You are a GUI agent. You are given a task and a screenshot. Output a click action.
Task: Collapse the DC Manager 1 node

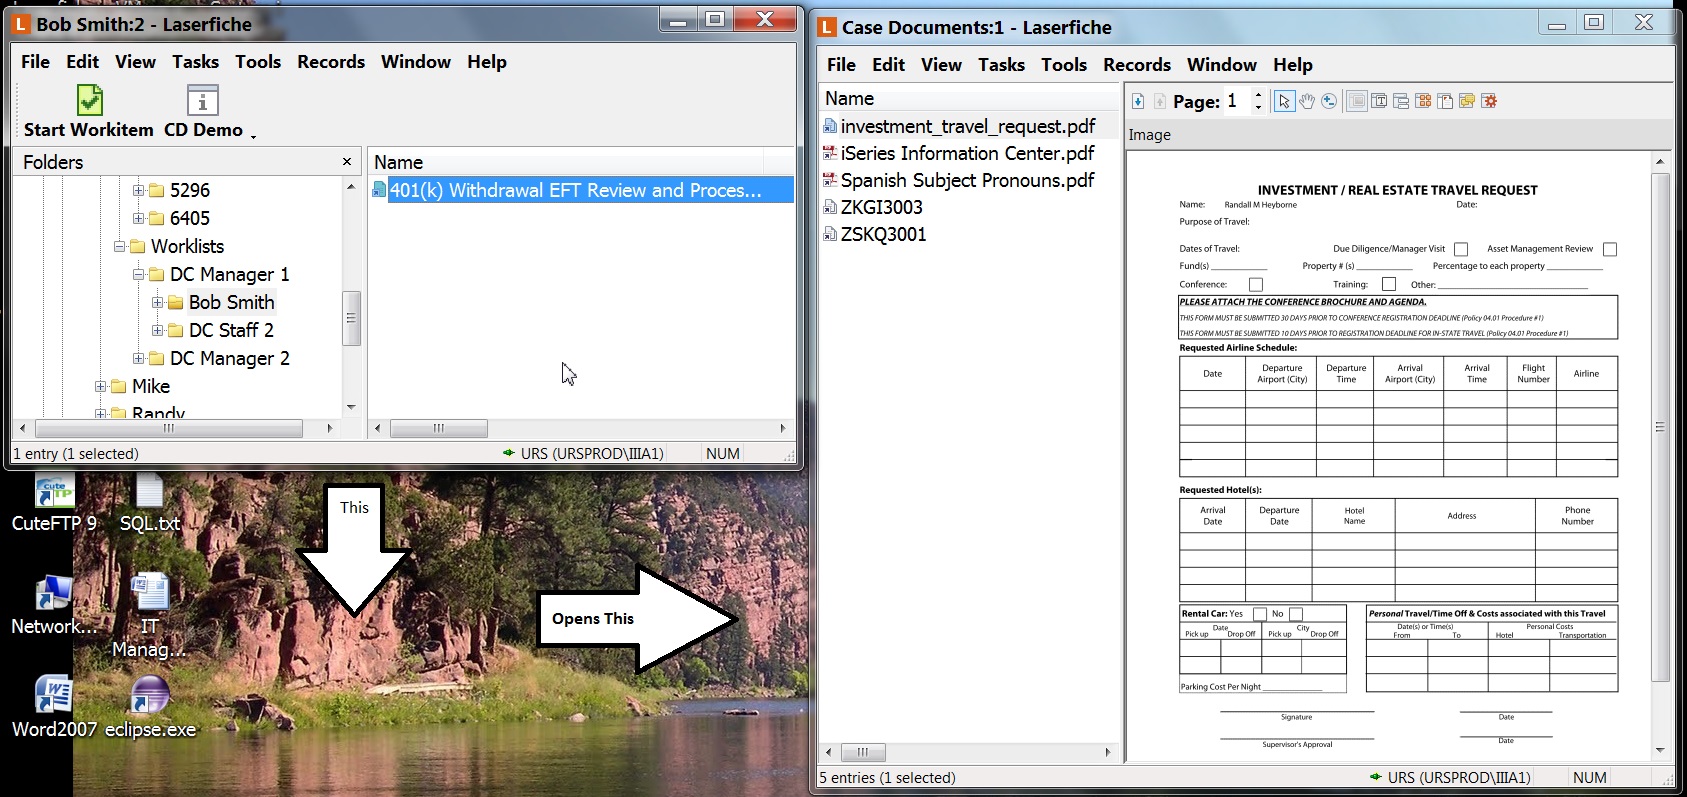point(139,274)
